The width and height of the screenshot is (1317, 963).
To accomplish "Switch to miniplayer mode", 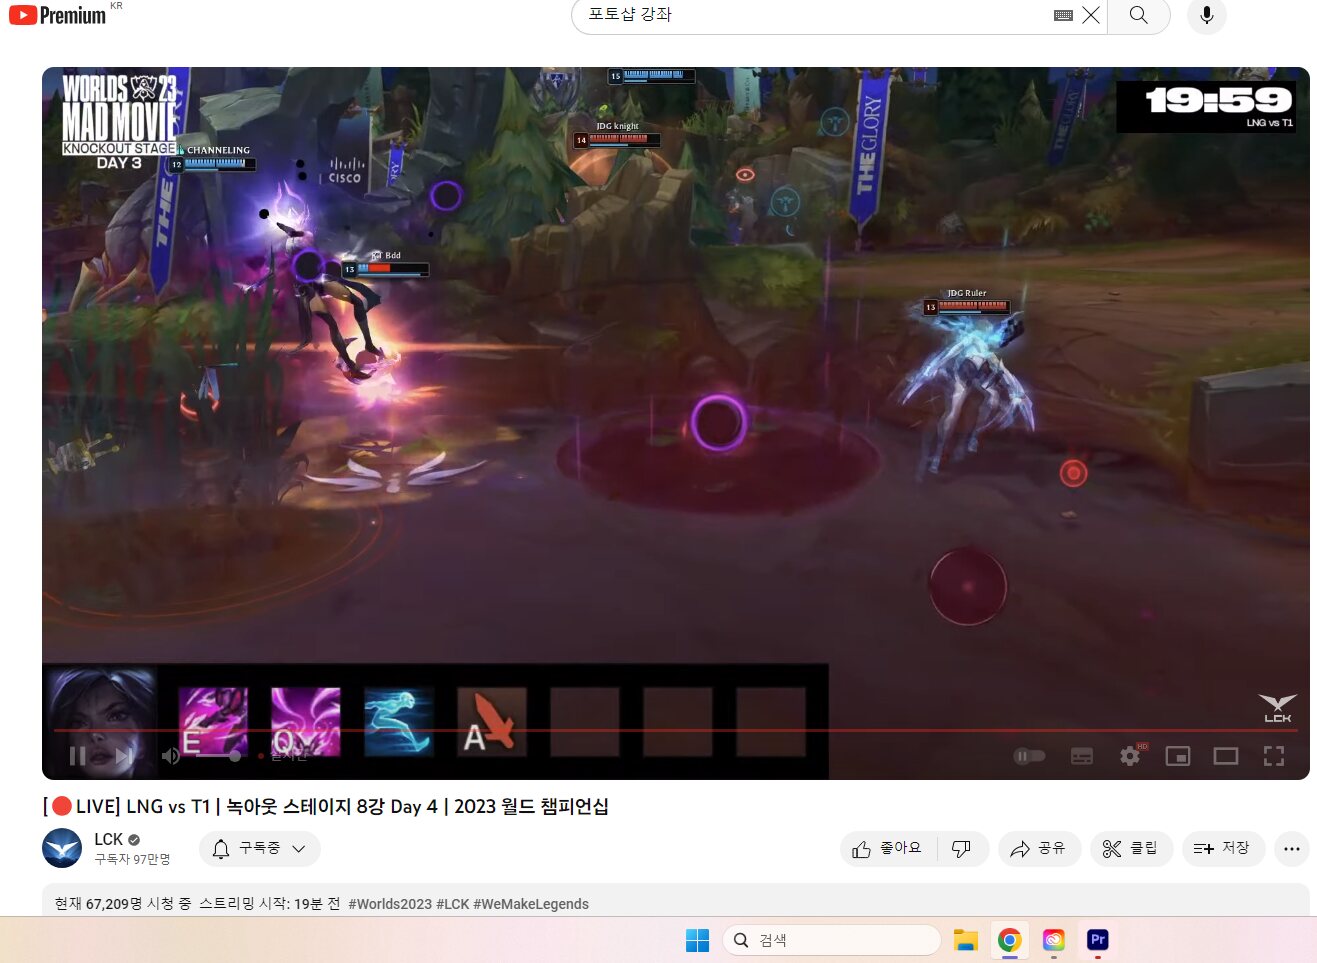I will point(1178,756).
